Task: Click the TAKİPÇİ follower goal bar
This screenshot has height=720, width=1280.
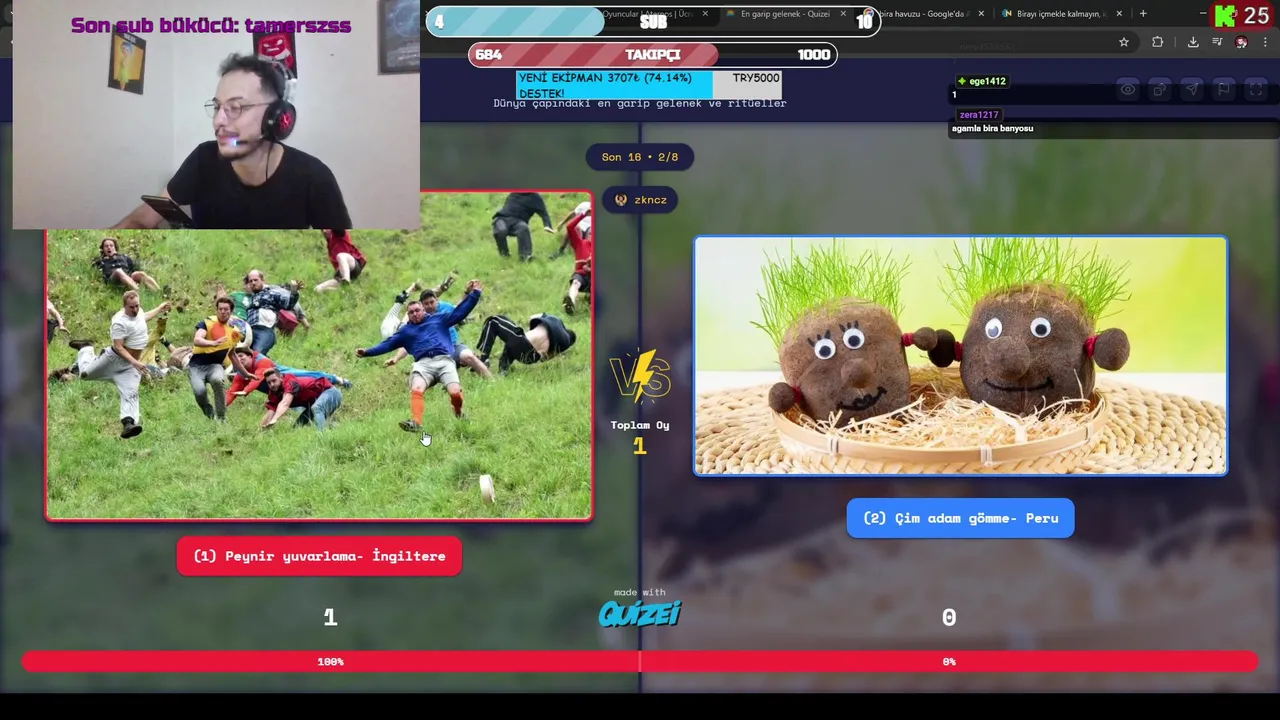Action: pyautogui.click(x=653, y=54)
